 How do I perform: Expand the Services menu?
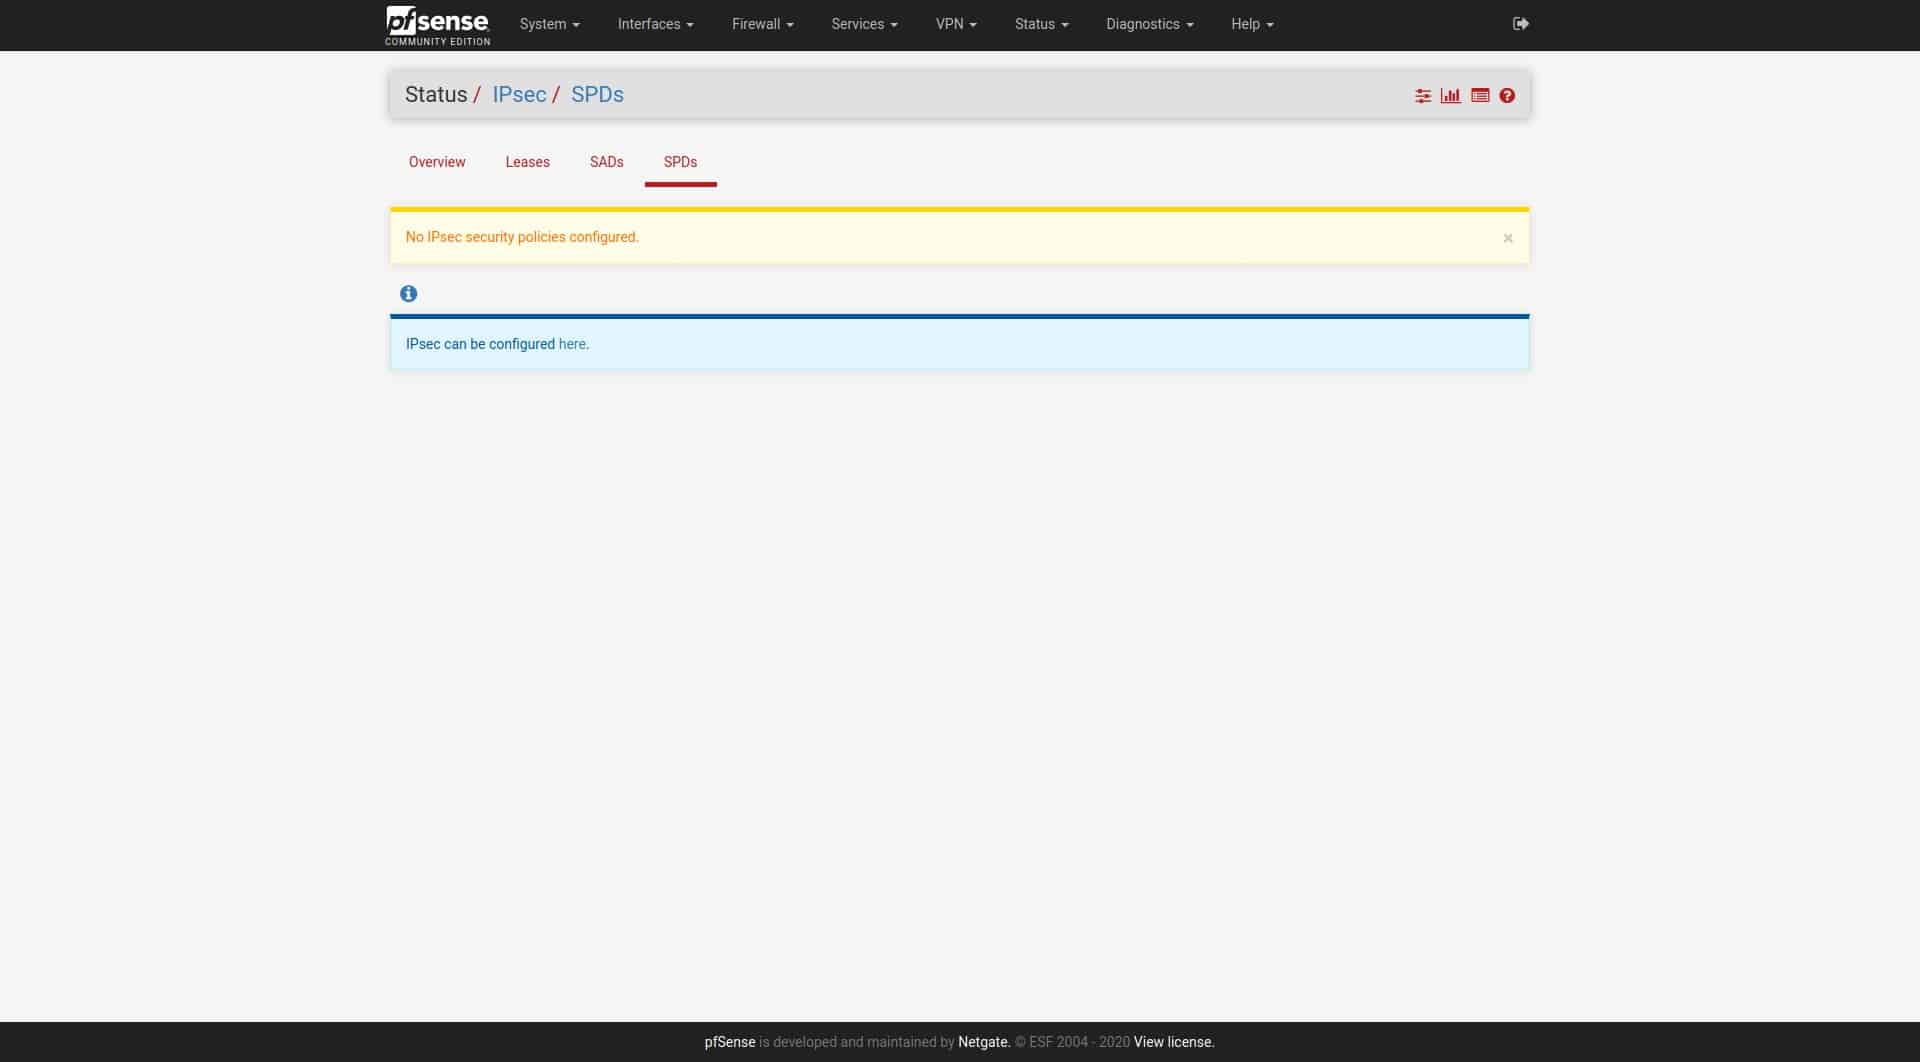[864, 24]
